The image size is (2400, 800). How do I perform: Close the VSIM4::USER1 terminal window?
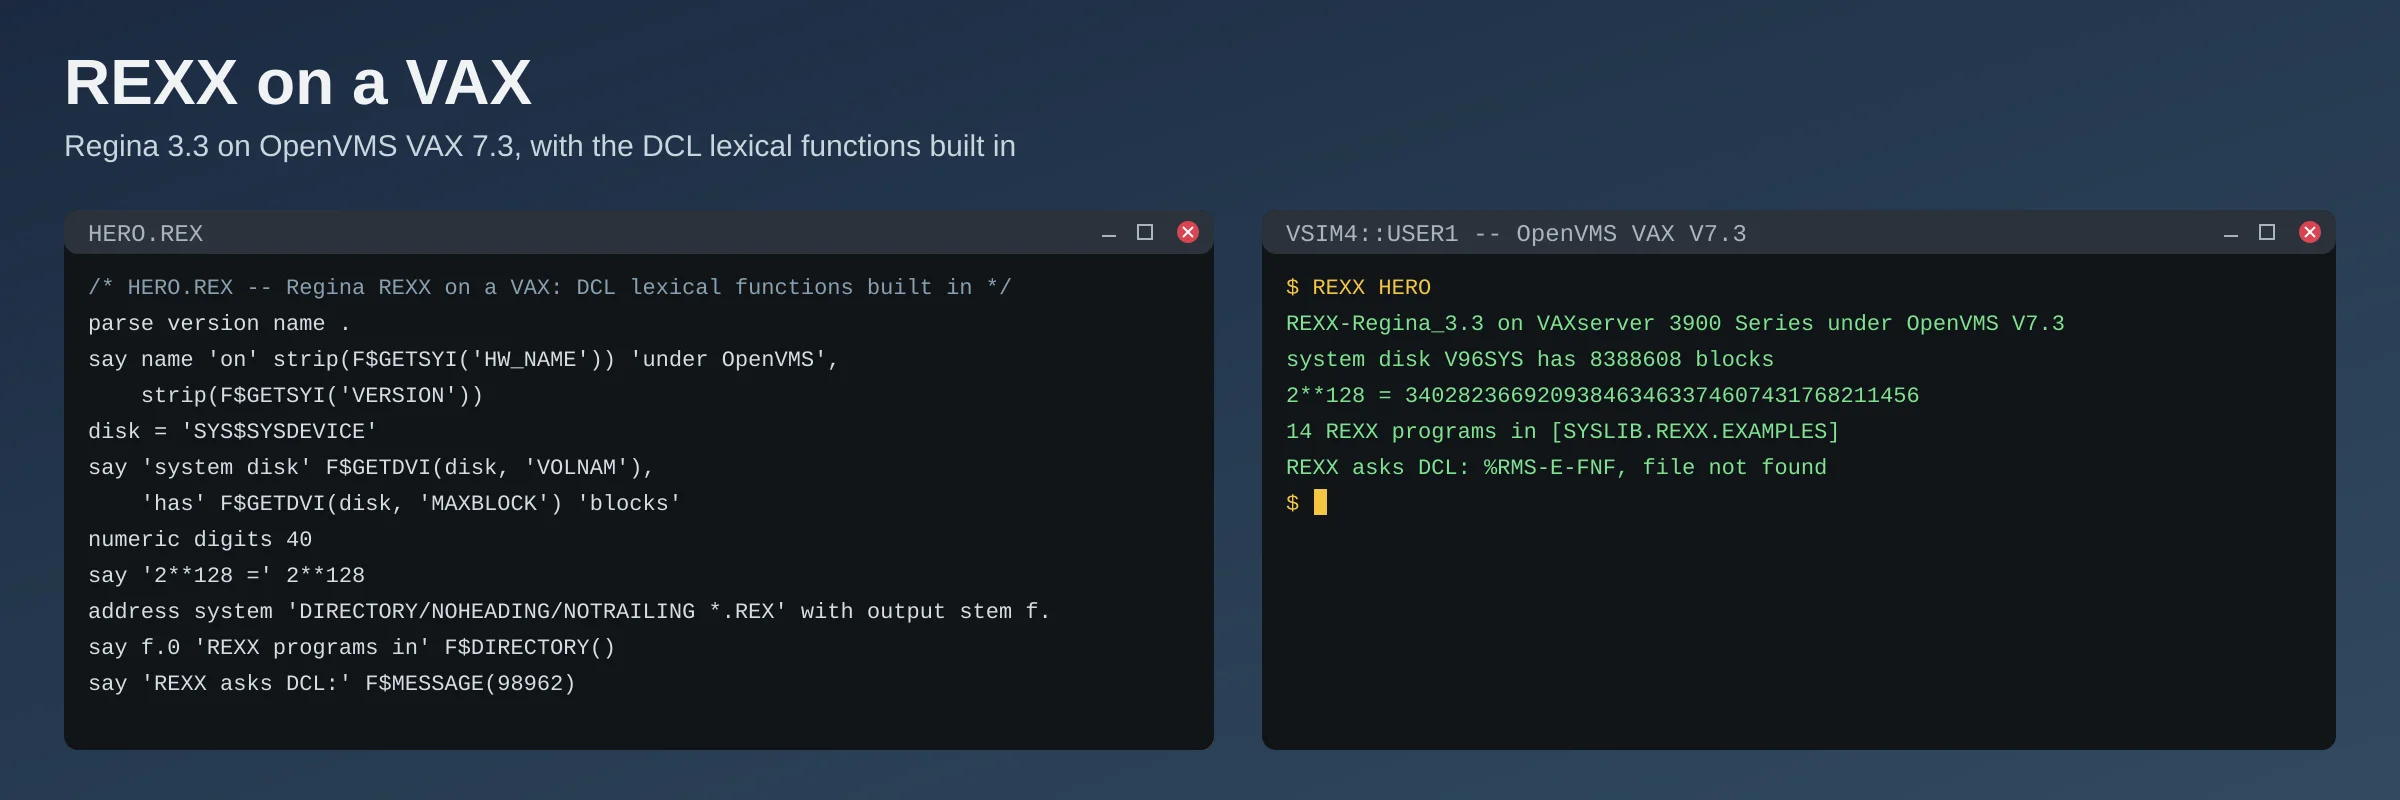coord(2310,232)
